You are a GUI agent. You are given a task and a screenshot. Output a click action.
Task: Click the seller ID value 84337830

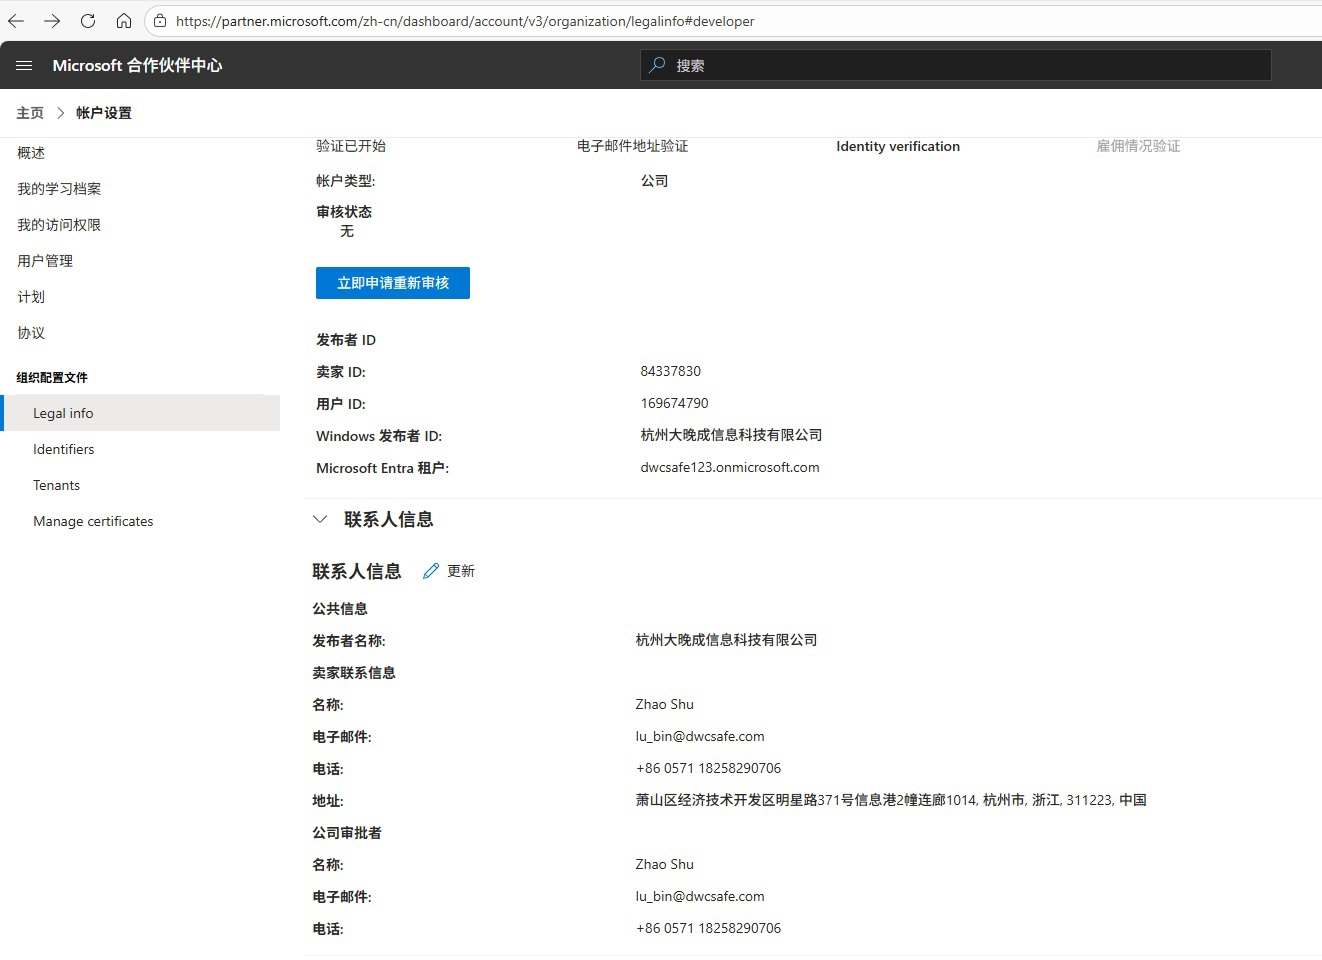pos(671,371)
